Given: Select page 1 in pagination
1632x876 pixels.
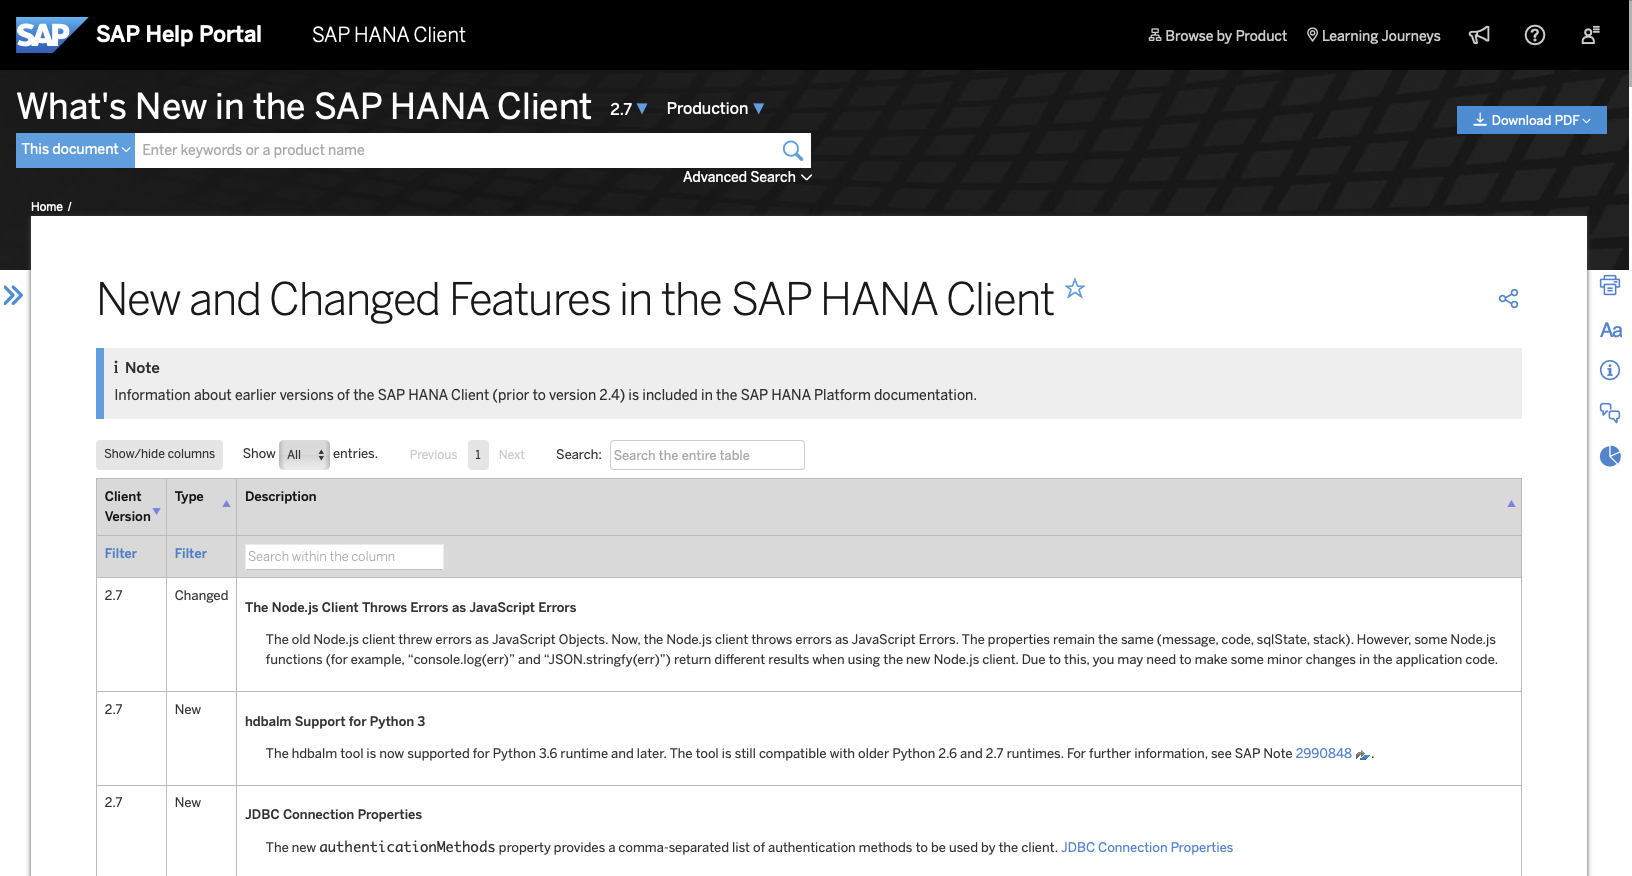Looking at the screenshot, I should (478, 455).
